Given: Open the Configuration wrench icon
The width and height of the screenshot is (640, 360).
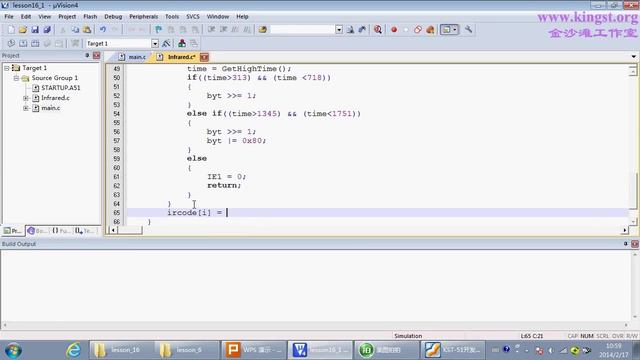Looking at the screenshot, I should pyautogui.click(x=469, y=30).
